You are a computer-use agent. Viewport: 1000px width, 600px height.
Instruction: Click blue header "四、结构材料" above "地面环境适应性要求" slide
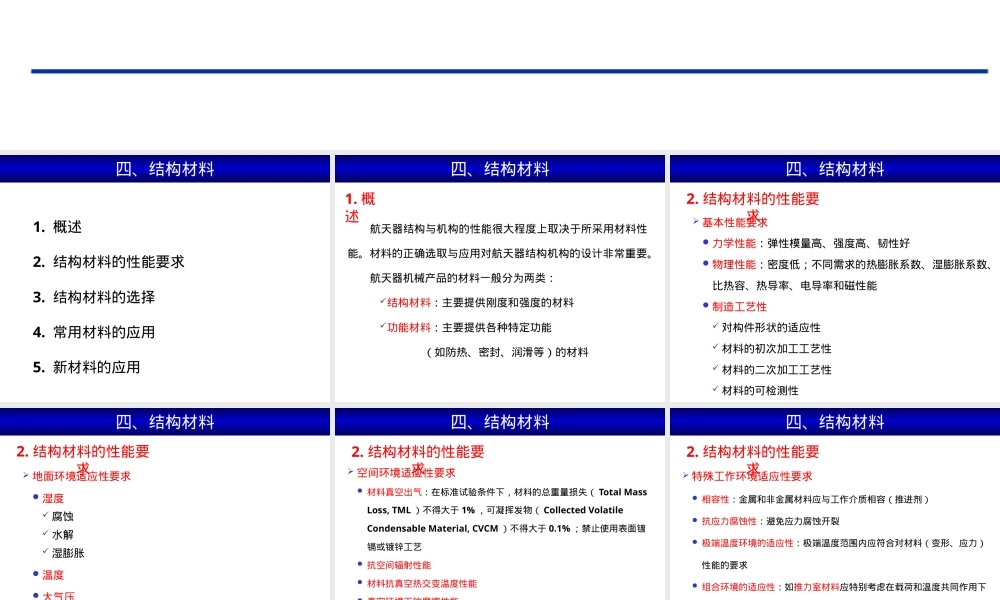coord(165,422)
